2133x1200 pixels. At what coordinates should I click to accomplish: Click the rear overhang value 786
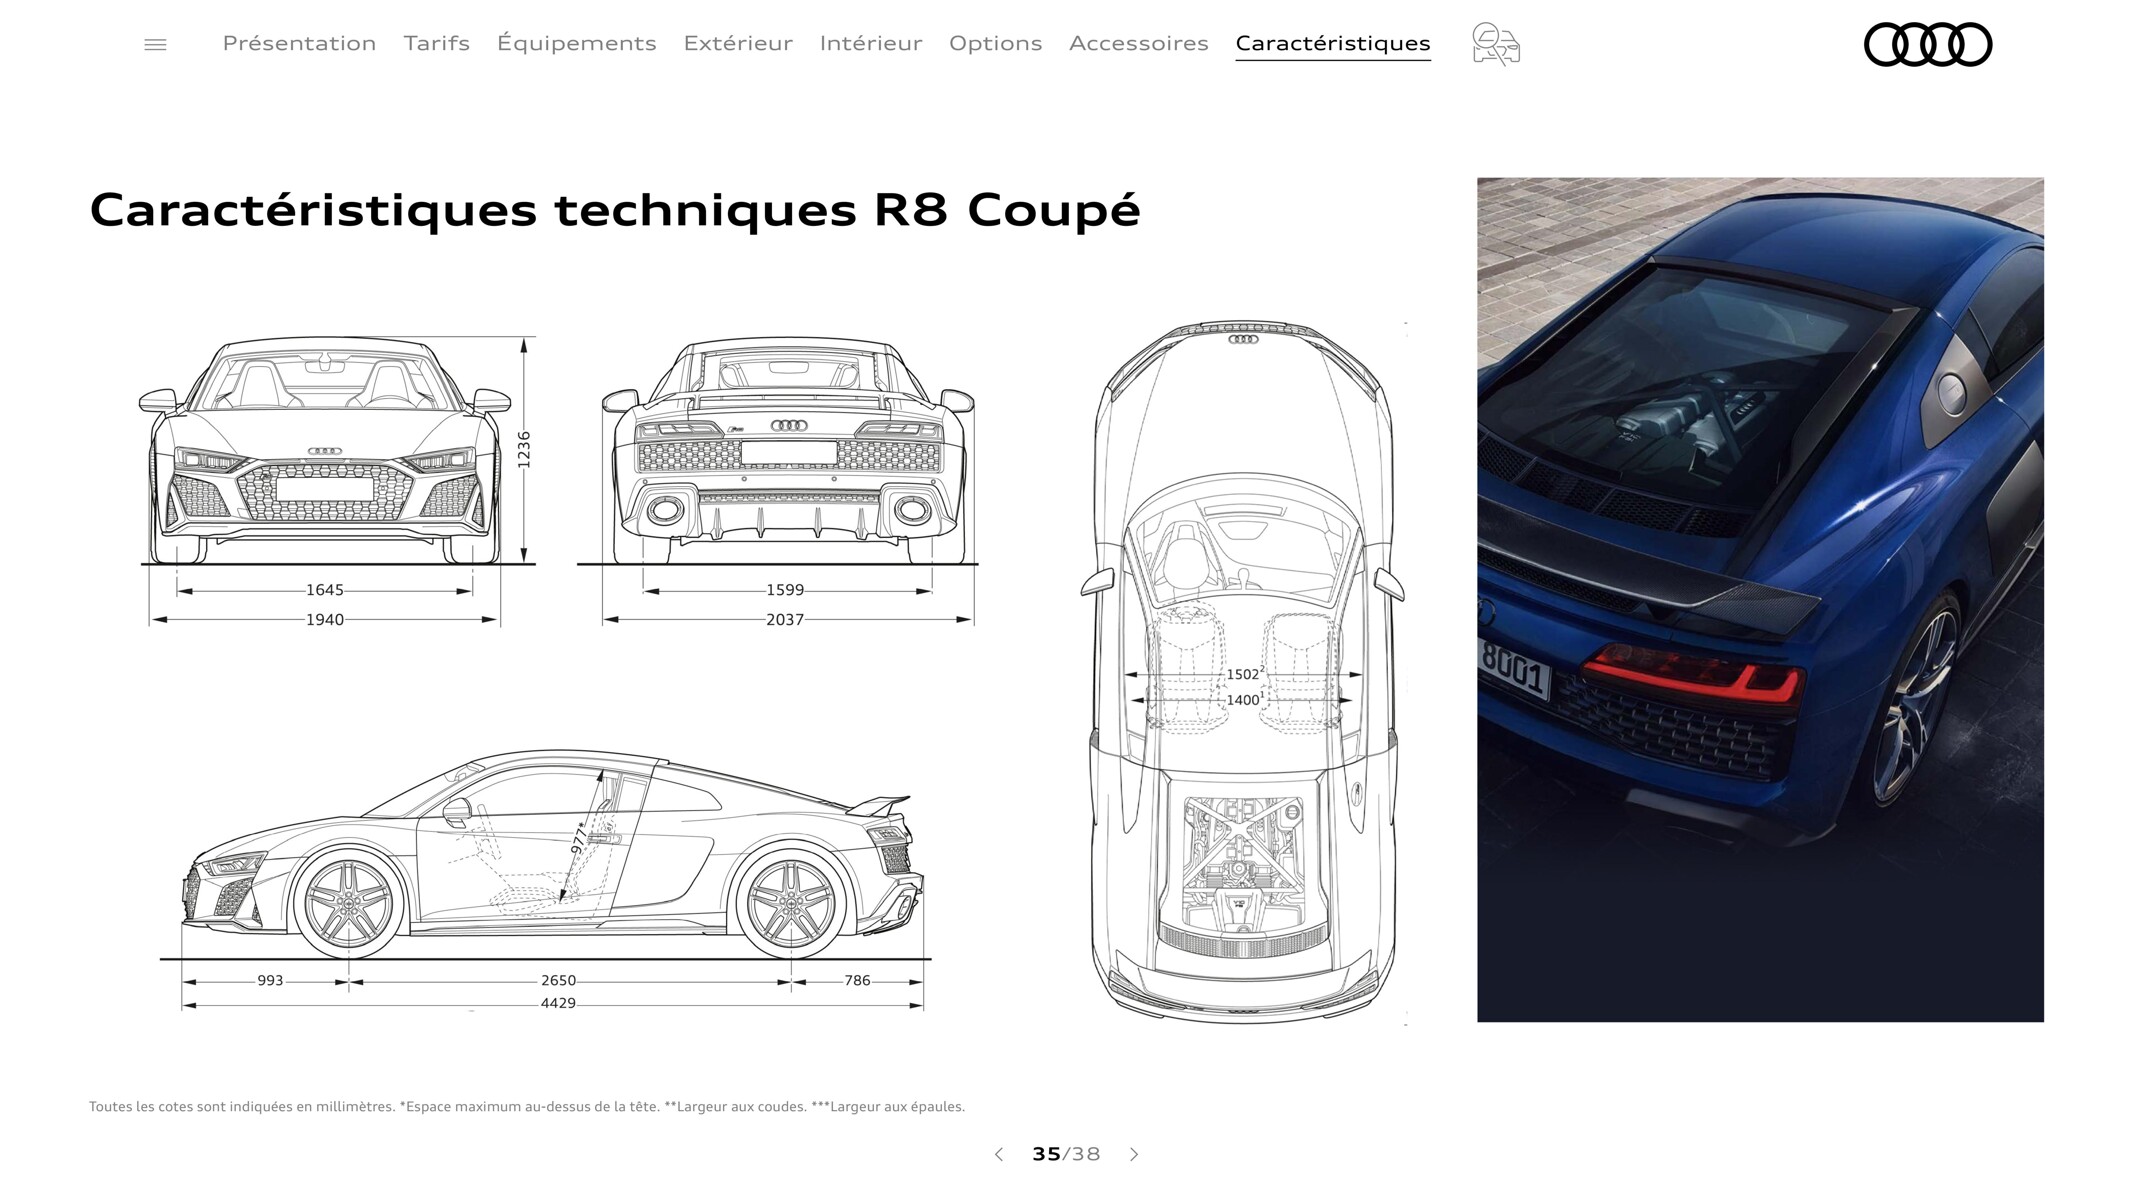click(x=857, y=981)
